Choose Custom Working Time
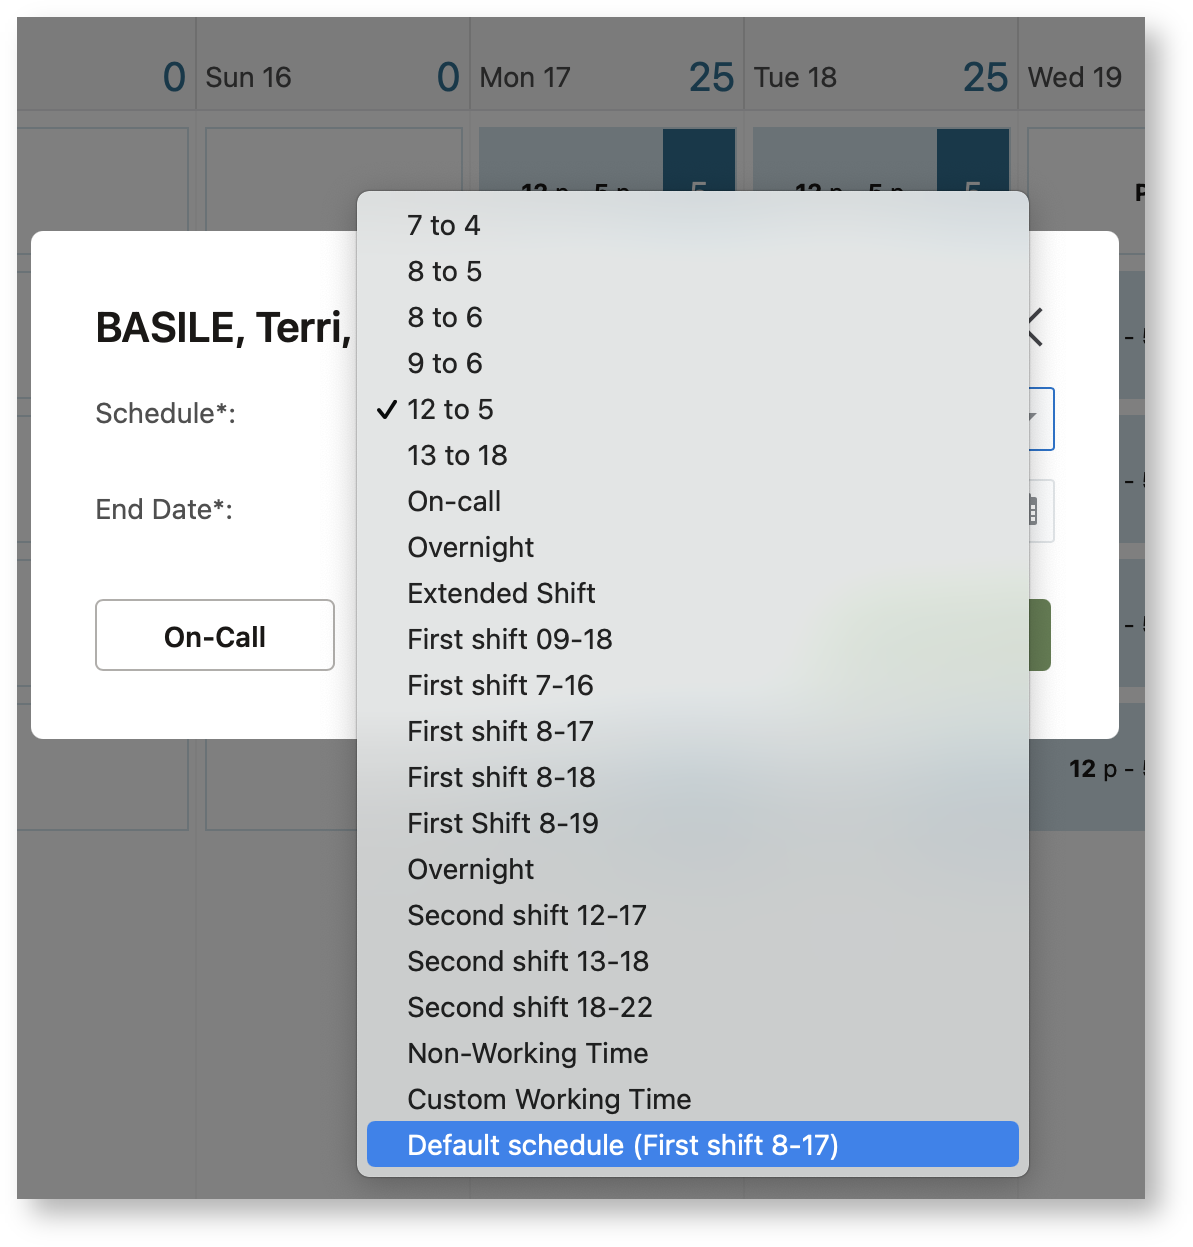Image resolution: width=1193 pixels, height=1247 pixels. [548, 1099]
